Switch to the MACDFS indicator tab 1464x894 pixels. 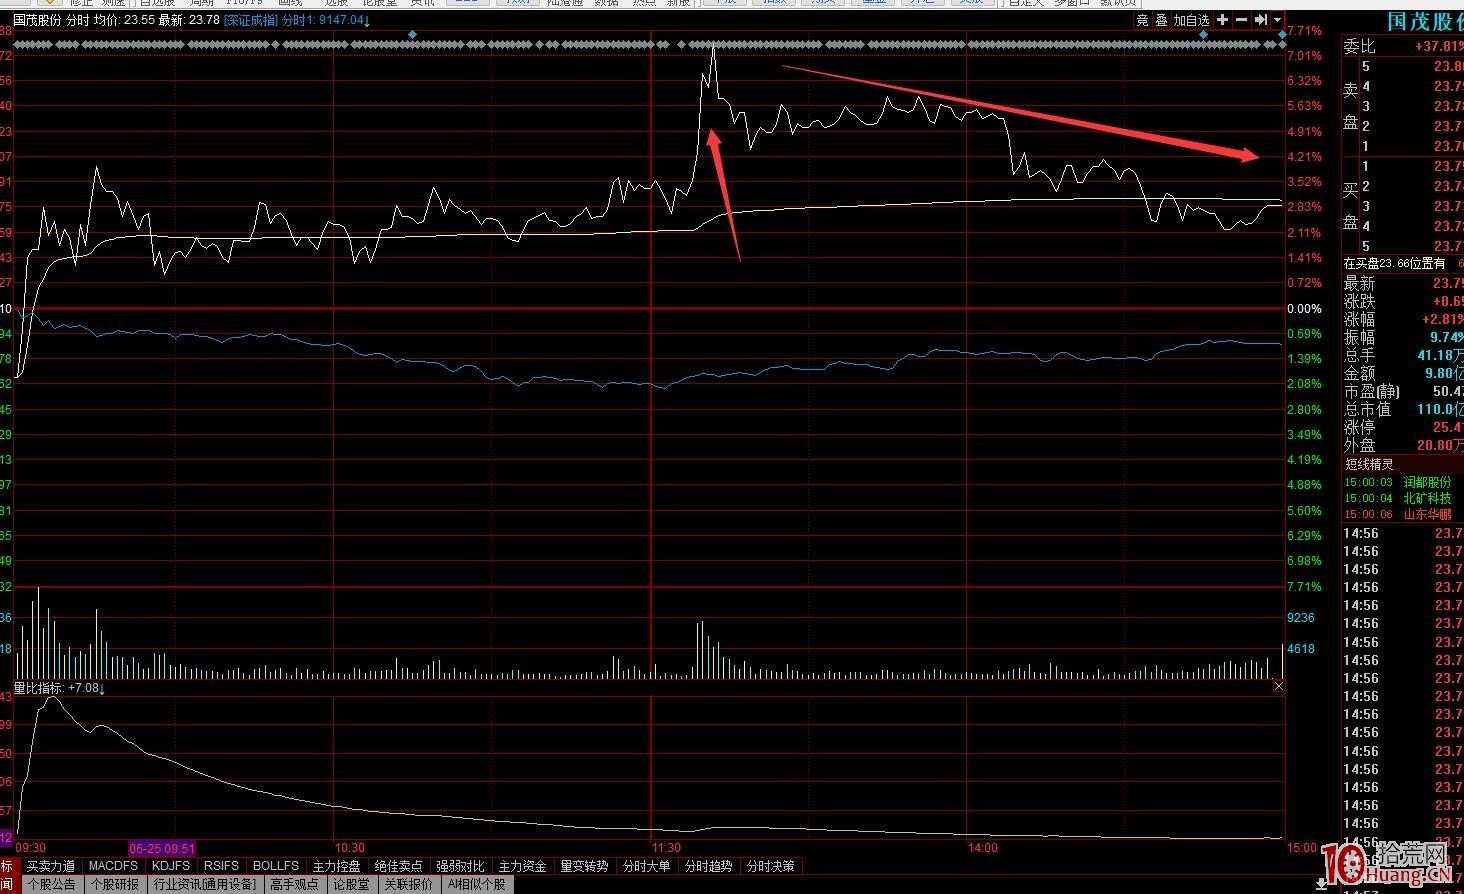pyautogui.click(x=113, y=866)
